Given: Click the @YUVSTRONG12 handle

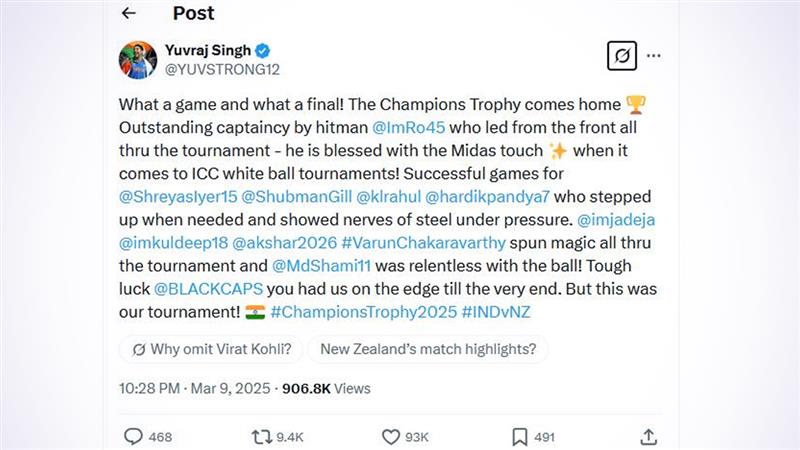Looking at the screenshot, I should click(x=220, y=70).
